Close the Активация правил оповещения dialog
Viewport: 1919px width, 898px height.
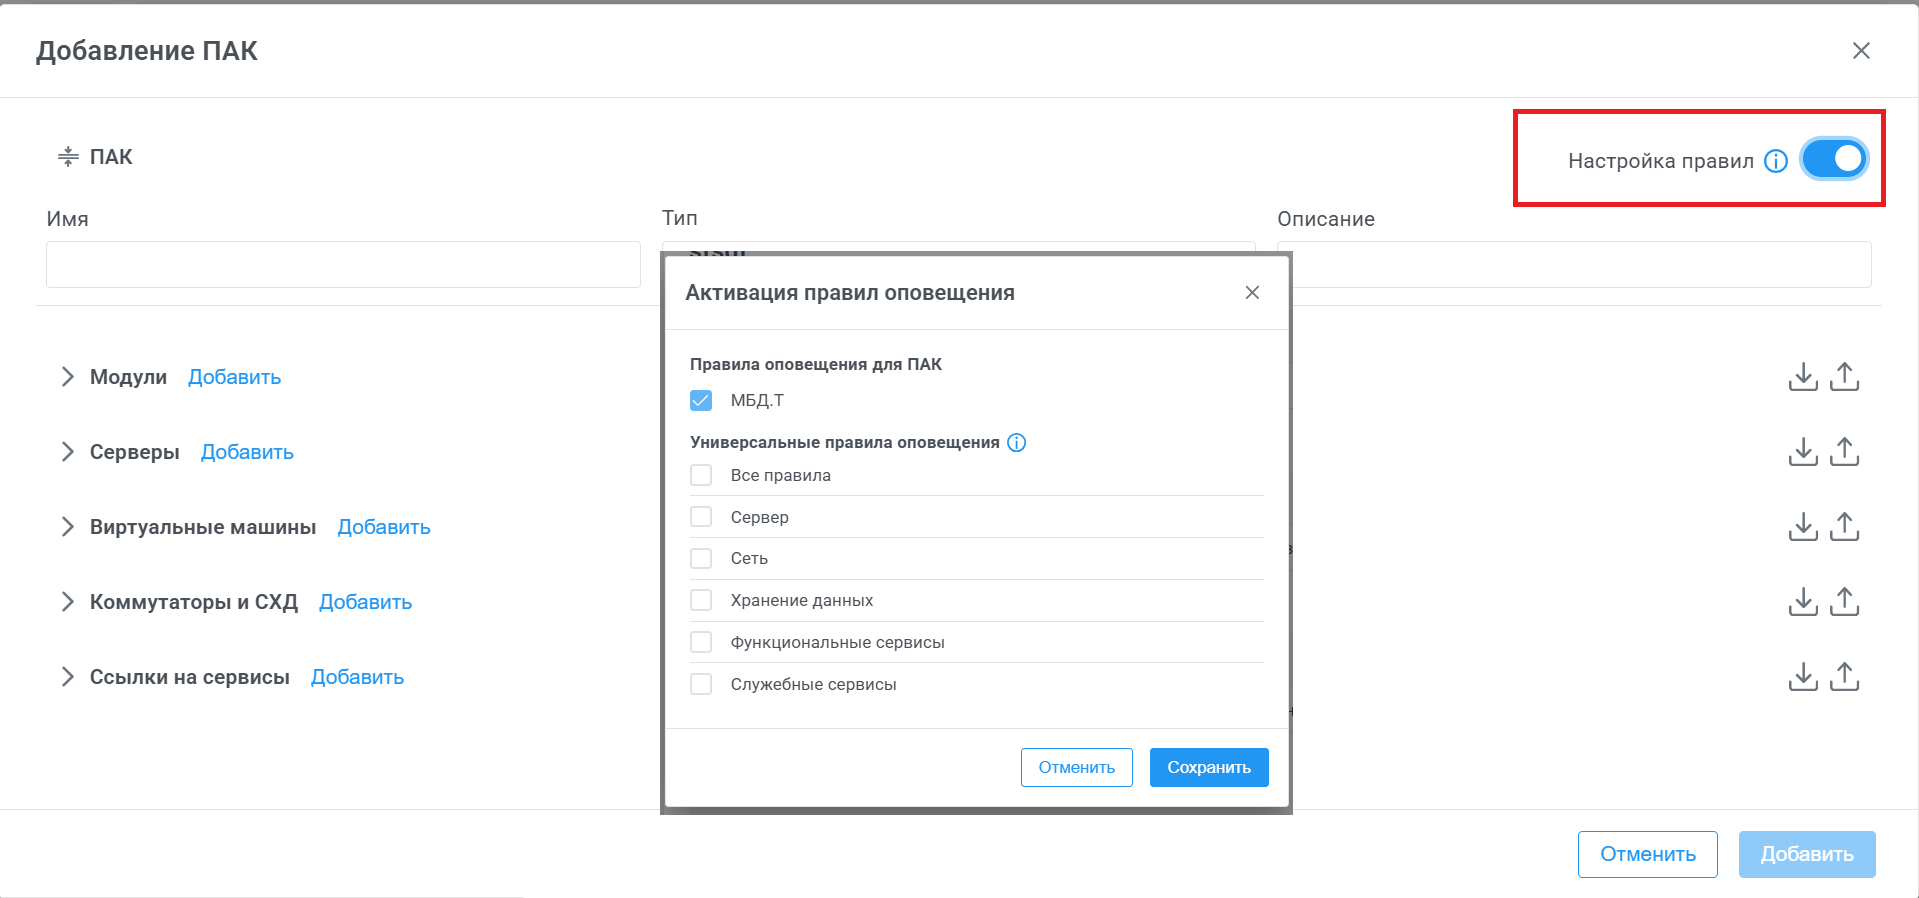tap(1252, 293)
